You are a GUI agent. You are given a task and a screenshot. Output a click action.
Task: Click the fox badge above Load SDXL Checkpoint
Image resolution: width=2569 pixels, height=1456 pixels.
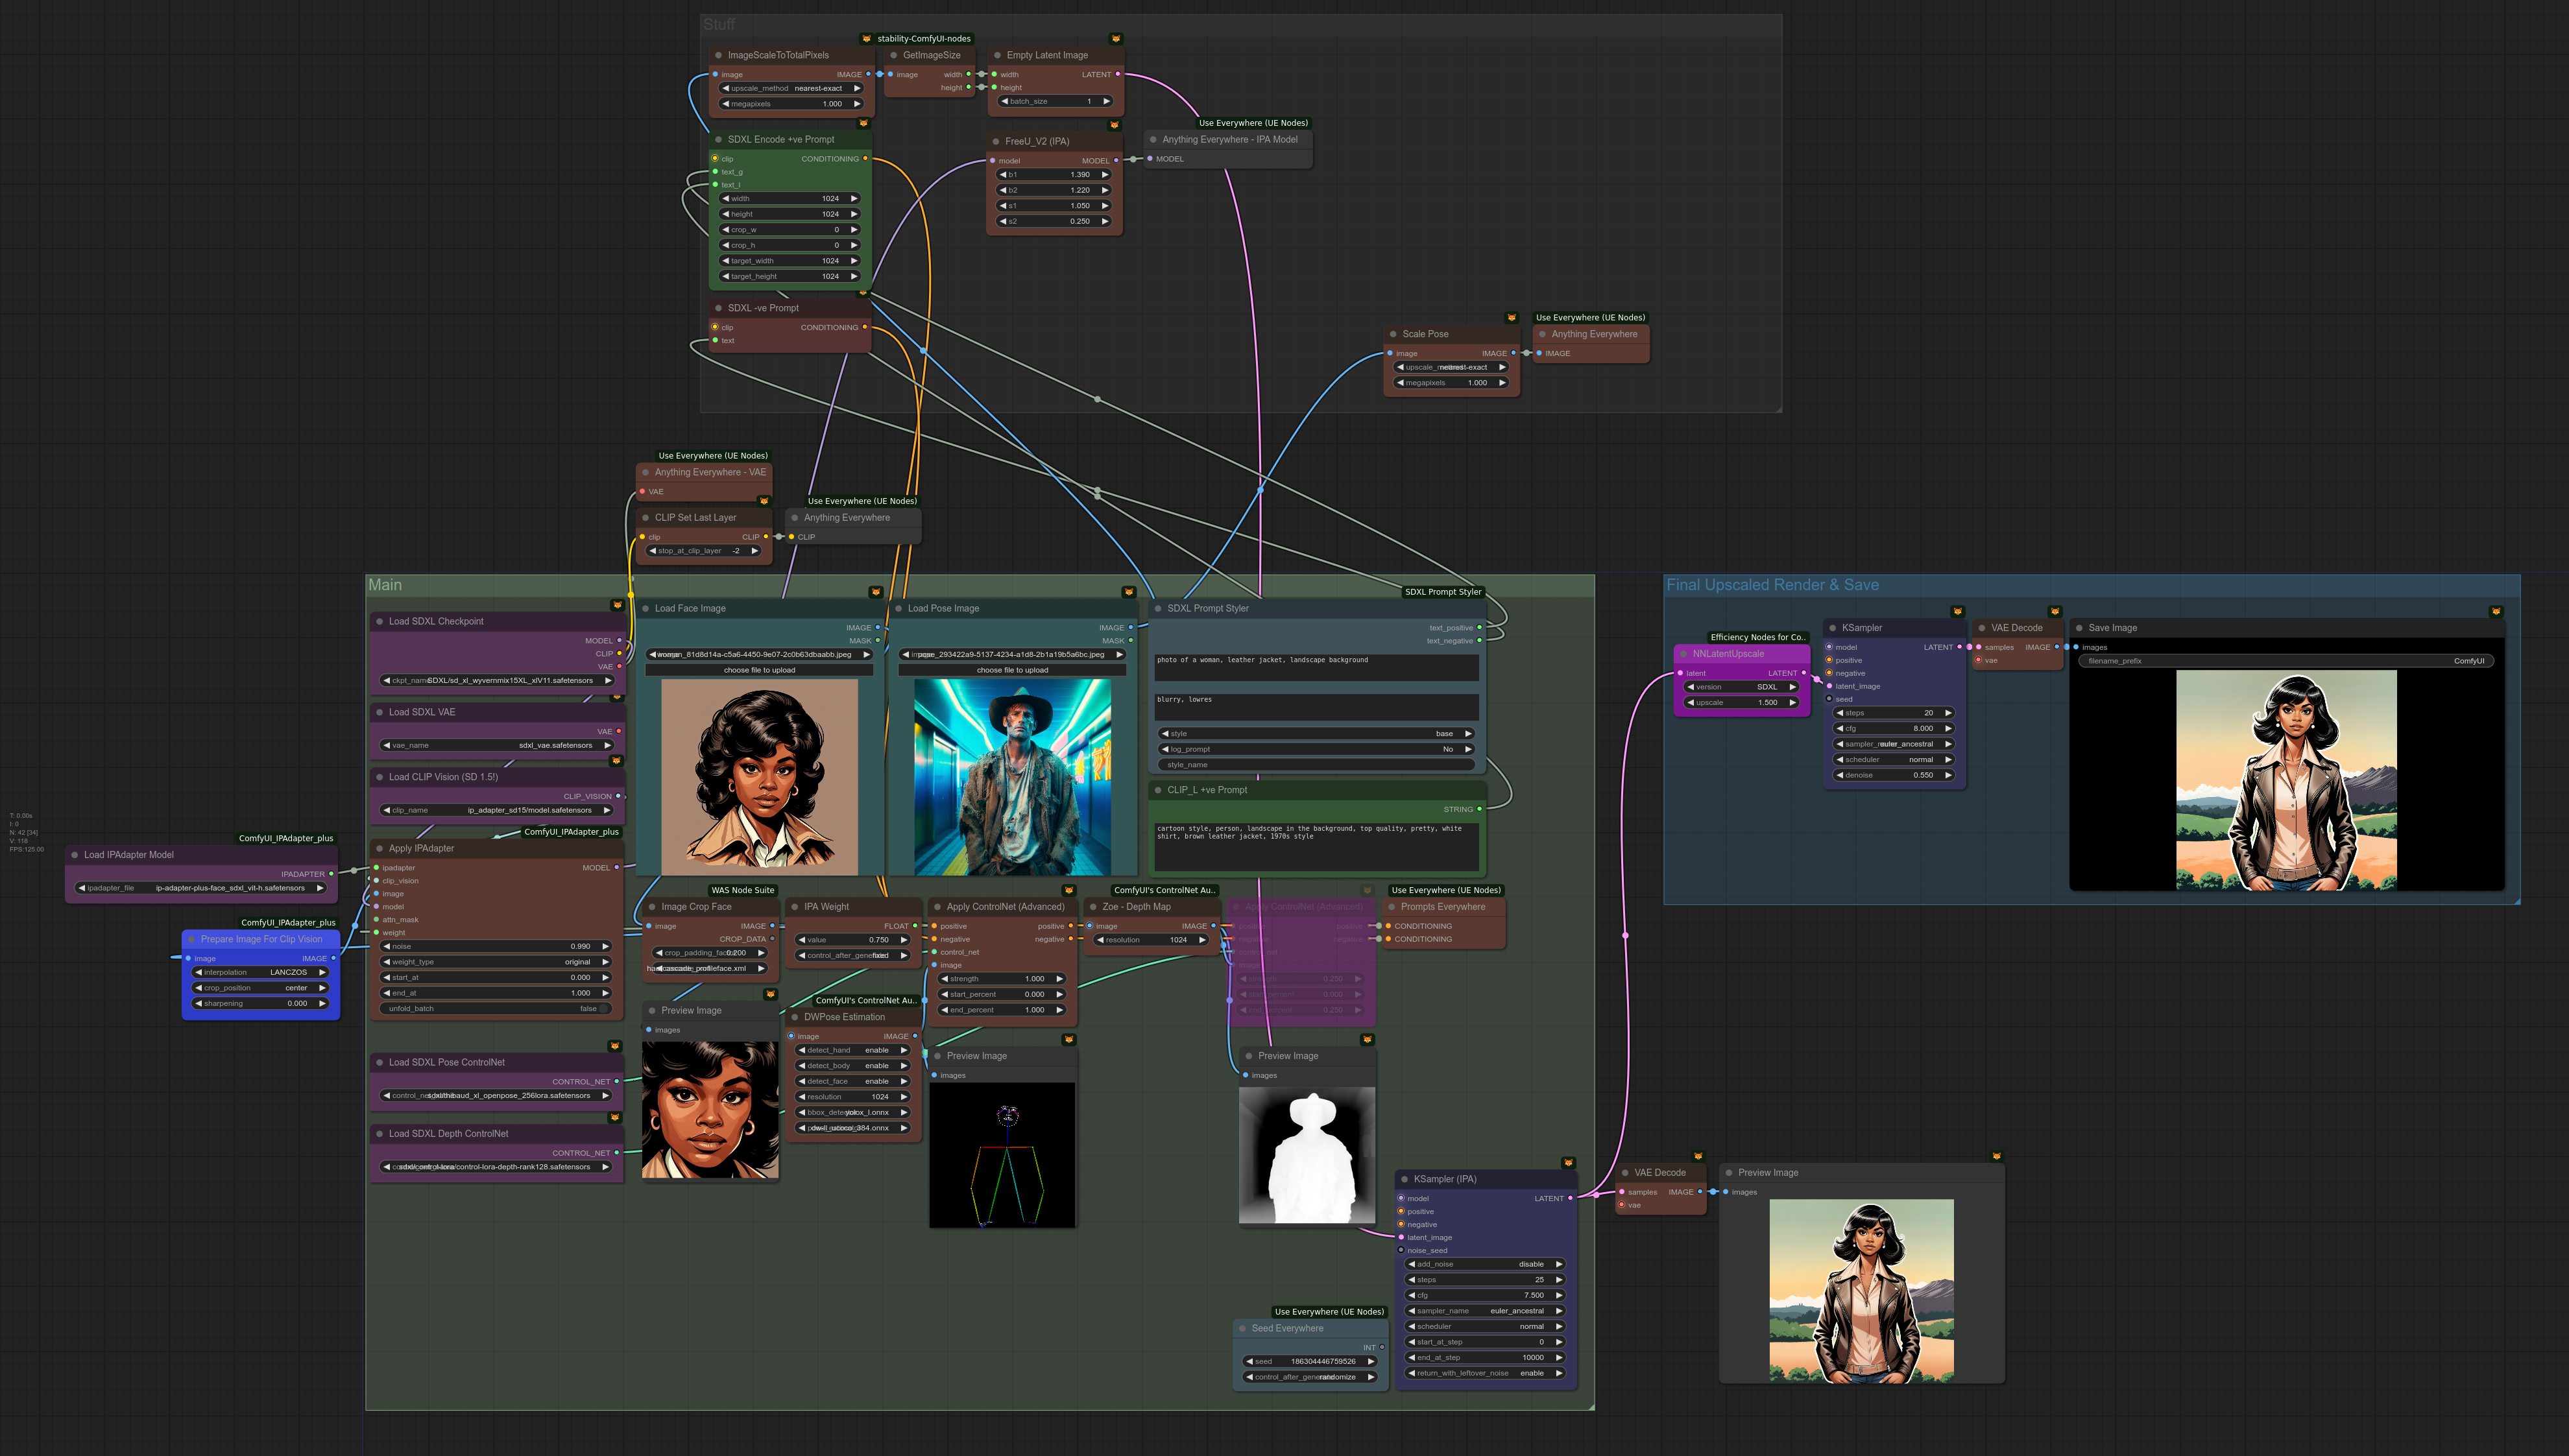(x=617, y=605)
